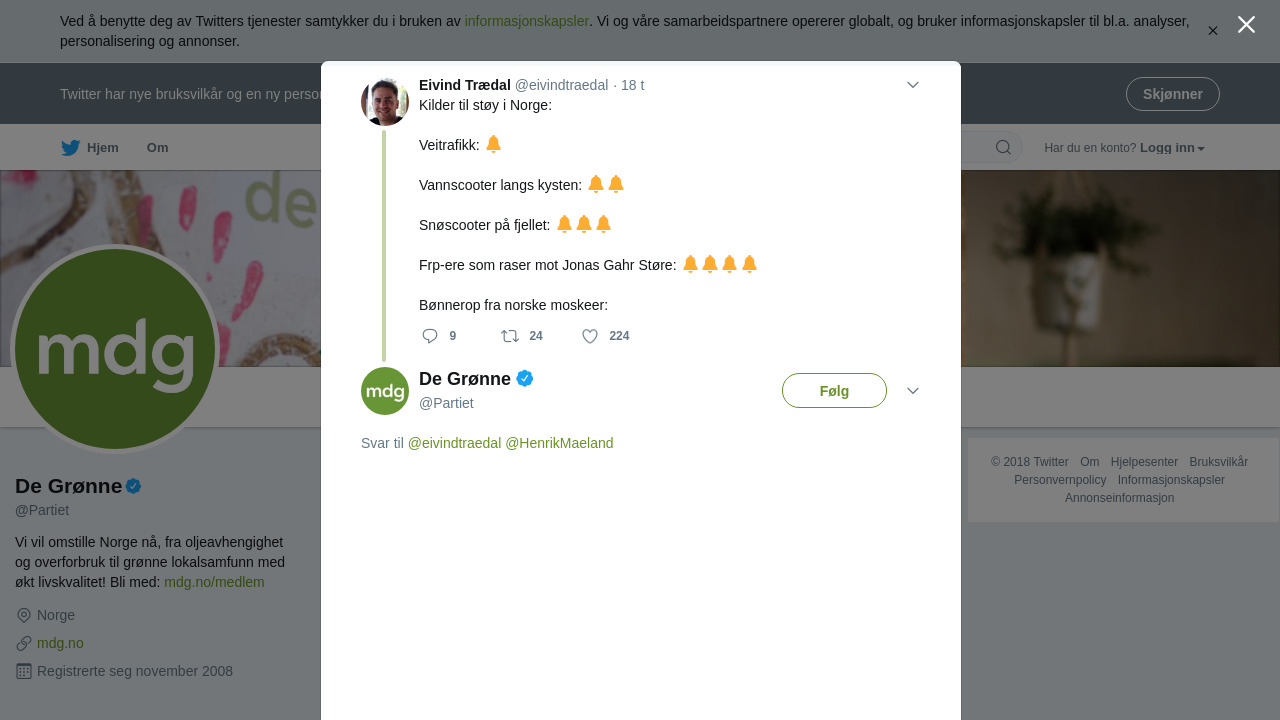Screen dimensions: 1280x720
Task: Open Eivind Trædal's profile picture
Action: 385,101
